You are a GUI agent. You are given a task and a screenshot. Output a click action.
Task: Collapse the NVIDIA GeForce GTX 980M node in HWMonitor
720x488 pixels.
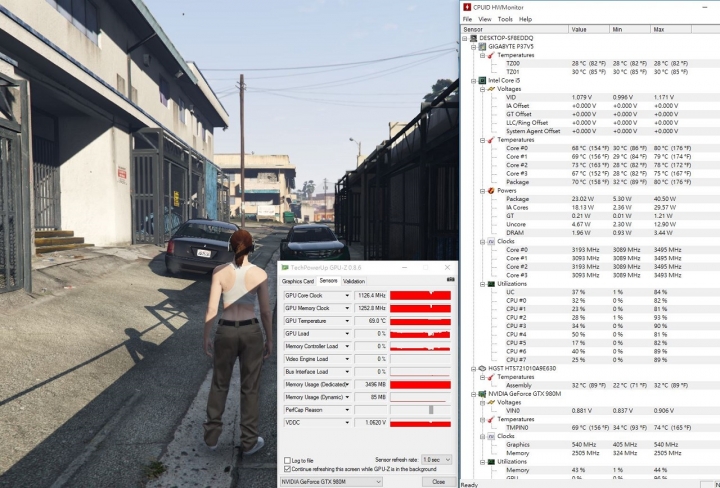coord(473,394)
